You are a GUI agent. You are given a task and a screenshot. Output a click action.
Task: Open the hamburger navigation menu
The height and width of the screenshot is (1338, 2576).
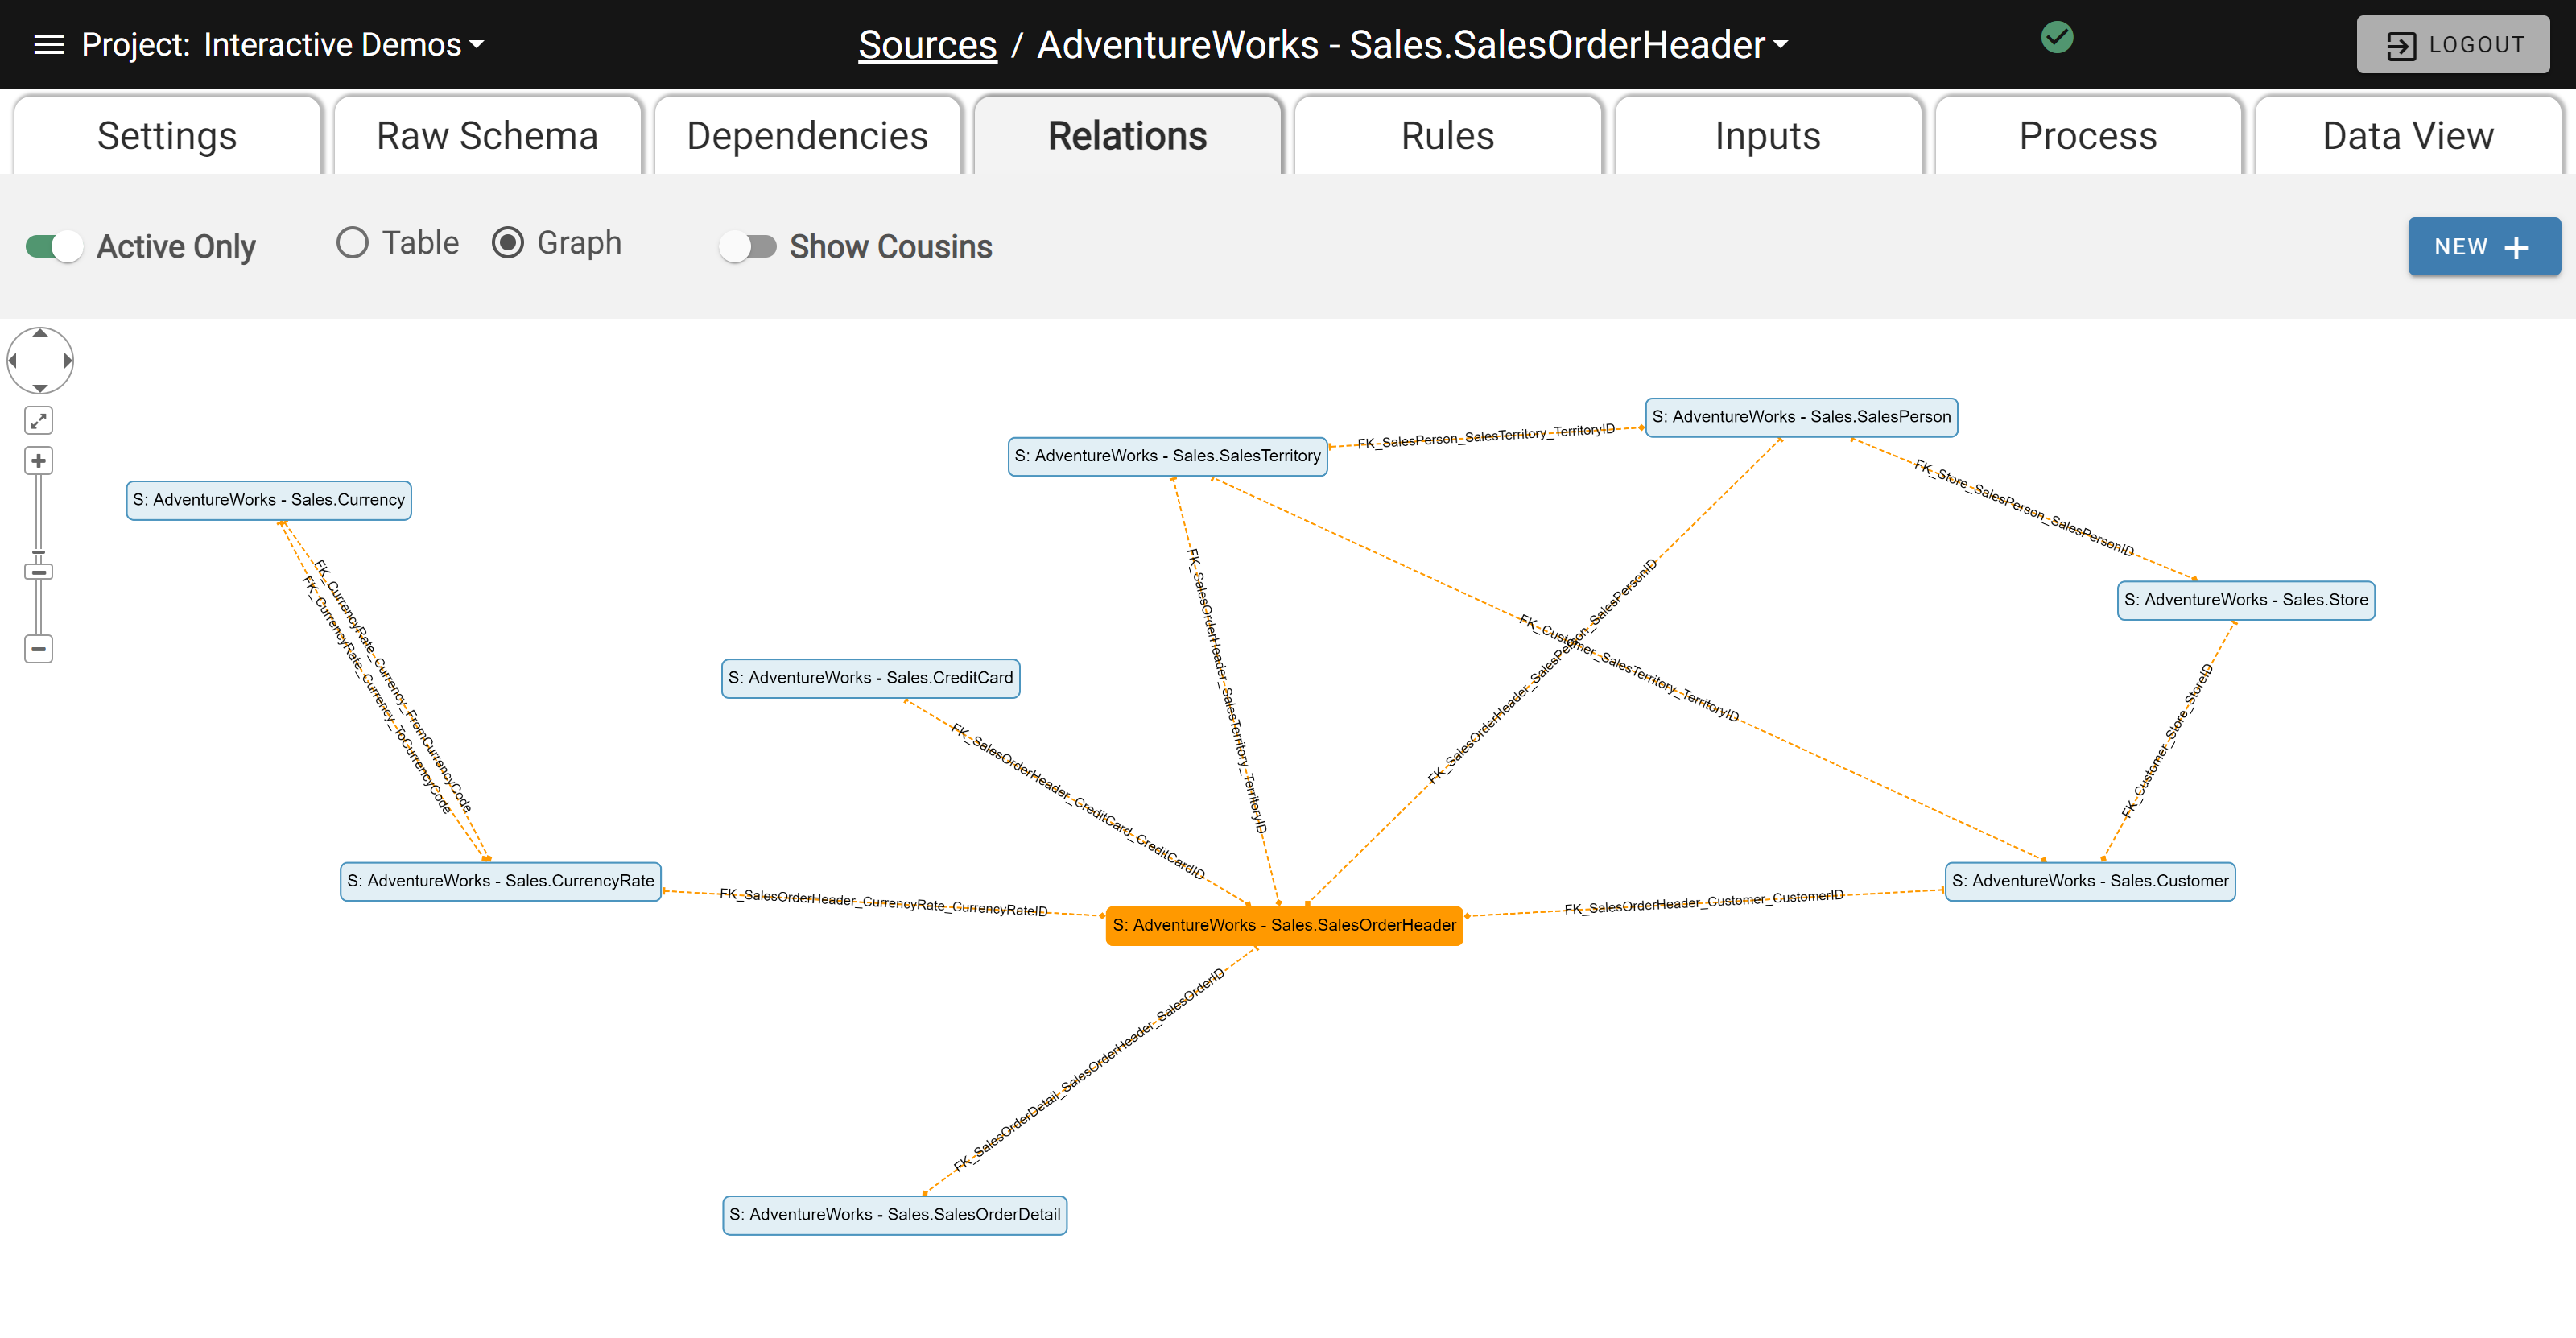point(48,44)
